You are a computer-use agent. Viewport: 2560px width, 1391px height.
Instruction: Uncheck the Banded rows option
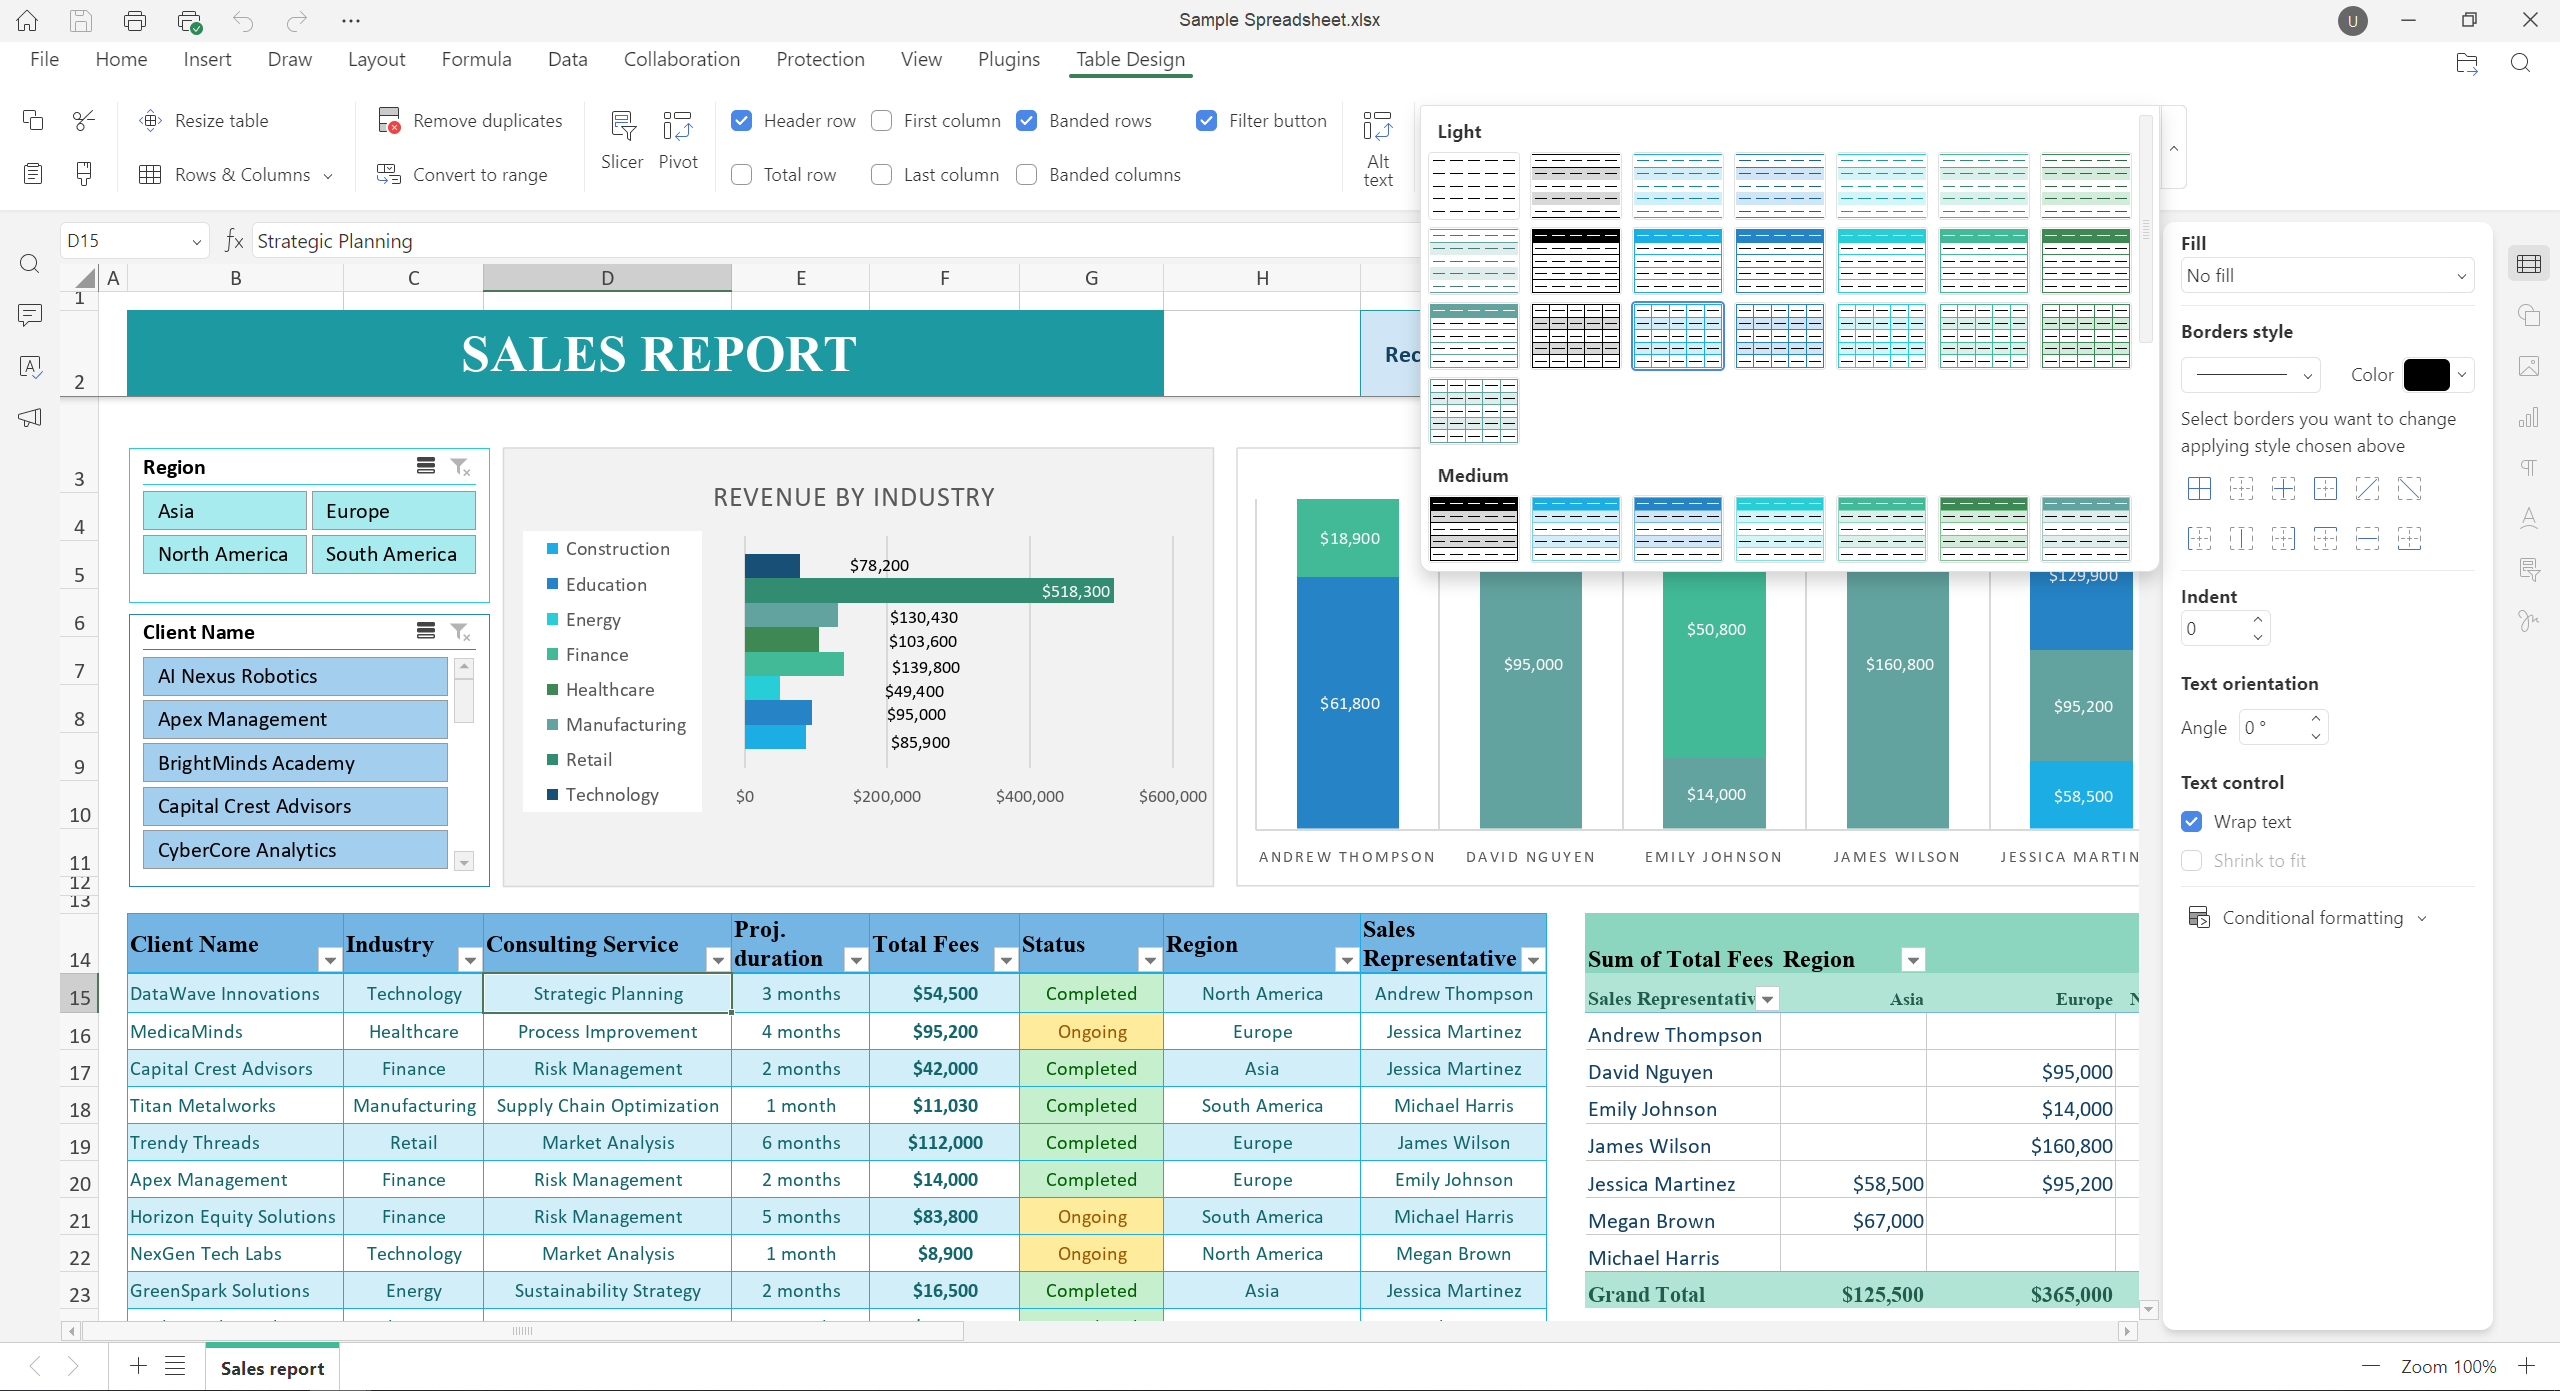click(x=1027, y=121)
